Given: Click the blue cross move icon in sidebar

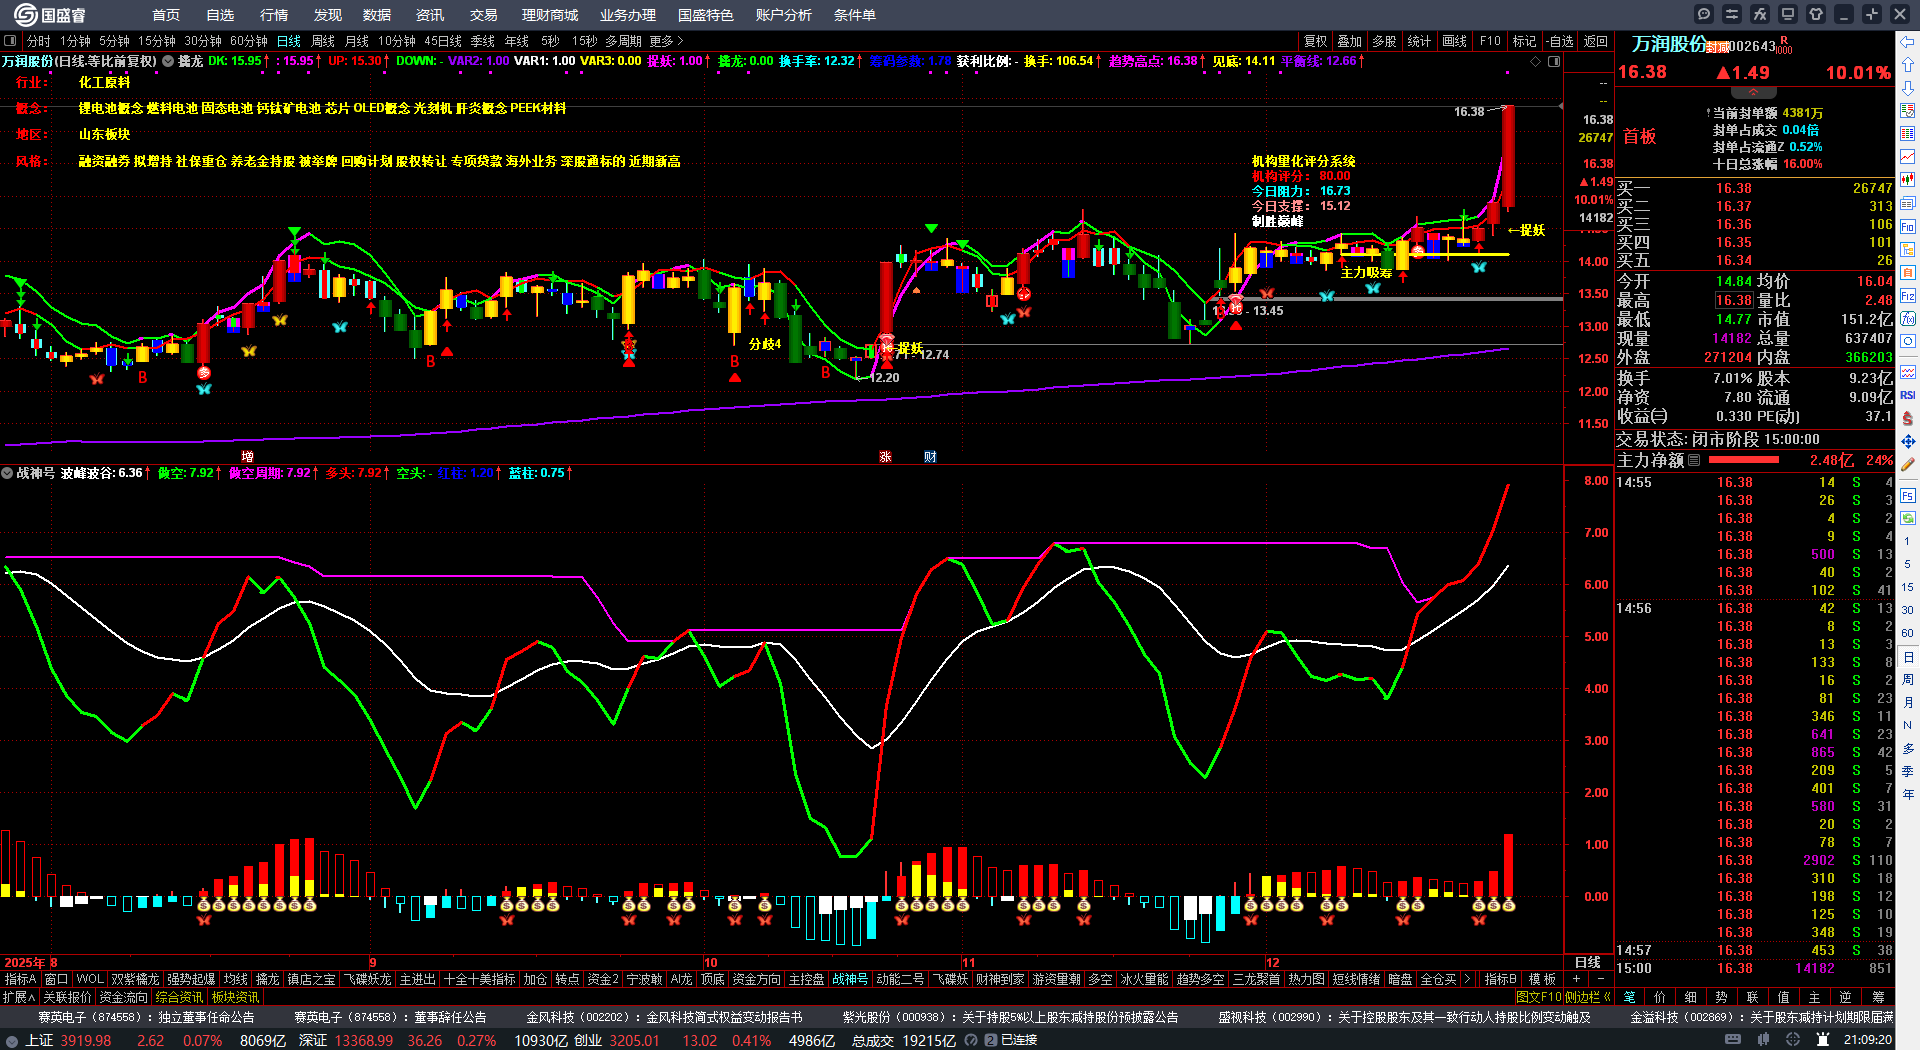Looking at the screenshot, I should (x=1908, y=441).
